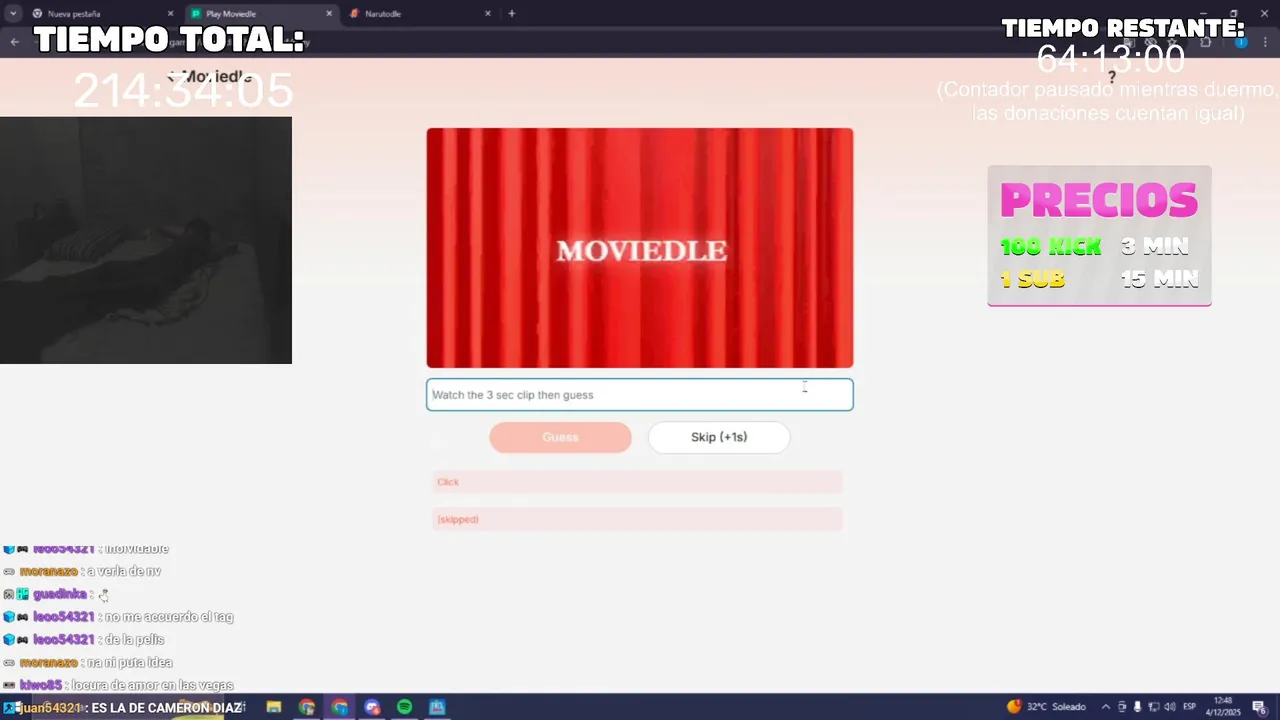Screen dimensions: 1280x720
Task: Open the clock showing 12:48
Action: click(x=1224, y=706)
